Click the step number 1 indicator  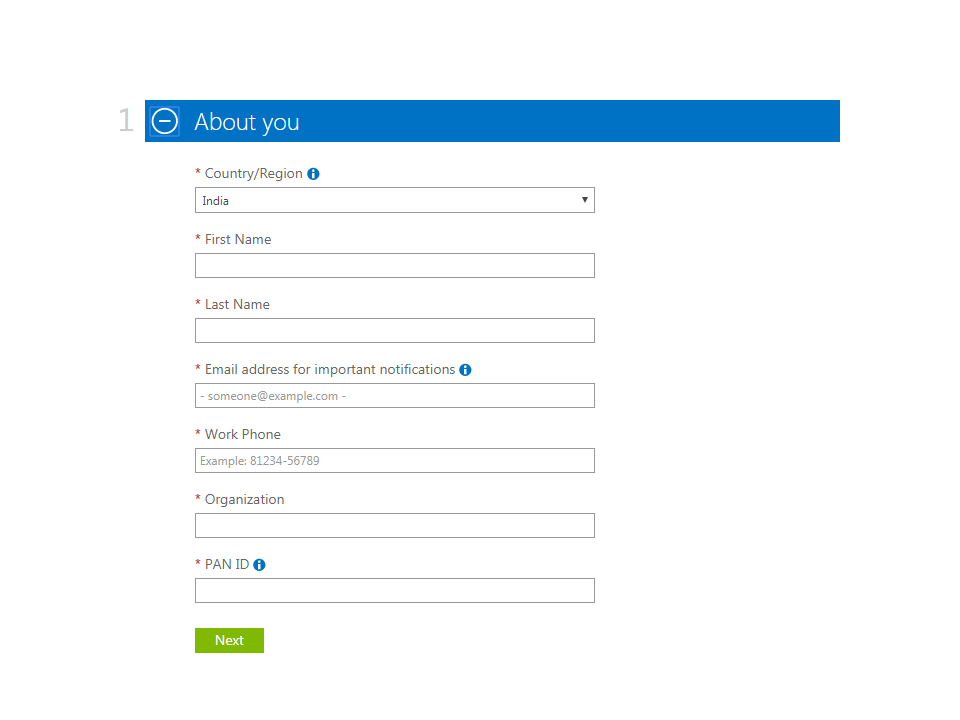coord(125,120)
